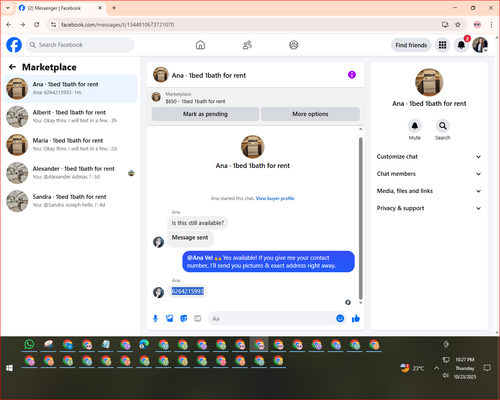Screen dimensions: 500x400
Task: Open the purple conversation information icon
Action: pos(352,75)
